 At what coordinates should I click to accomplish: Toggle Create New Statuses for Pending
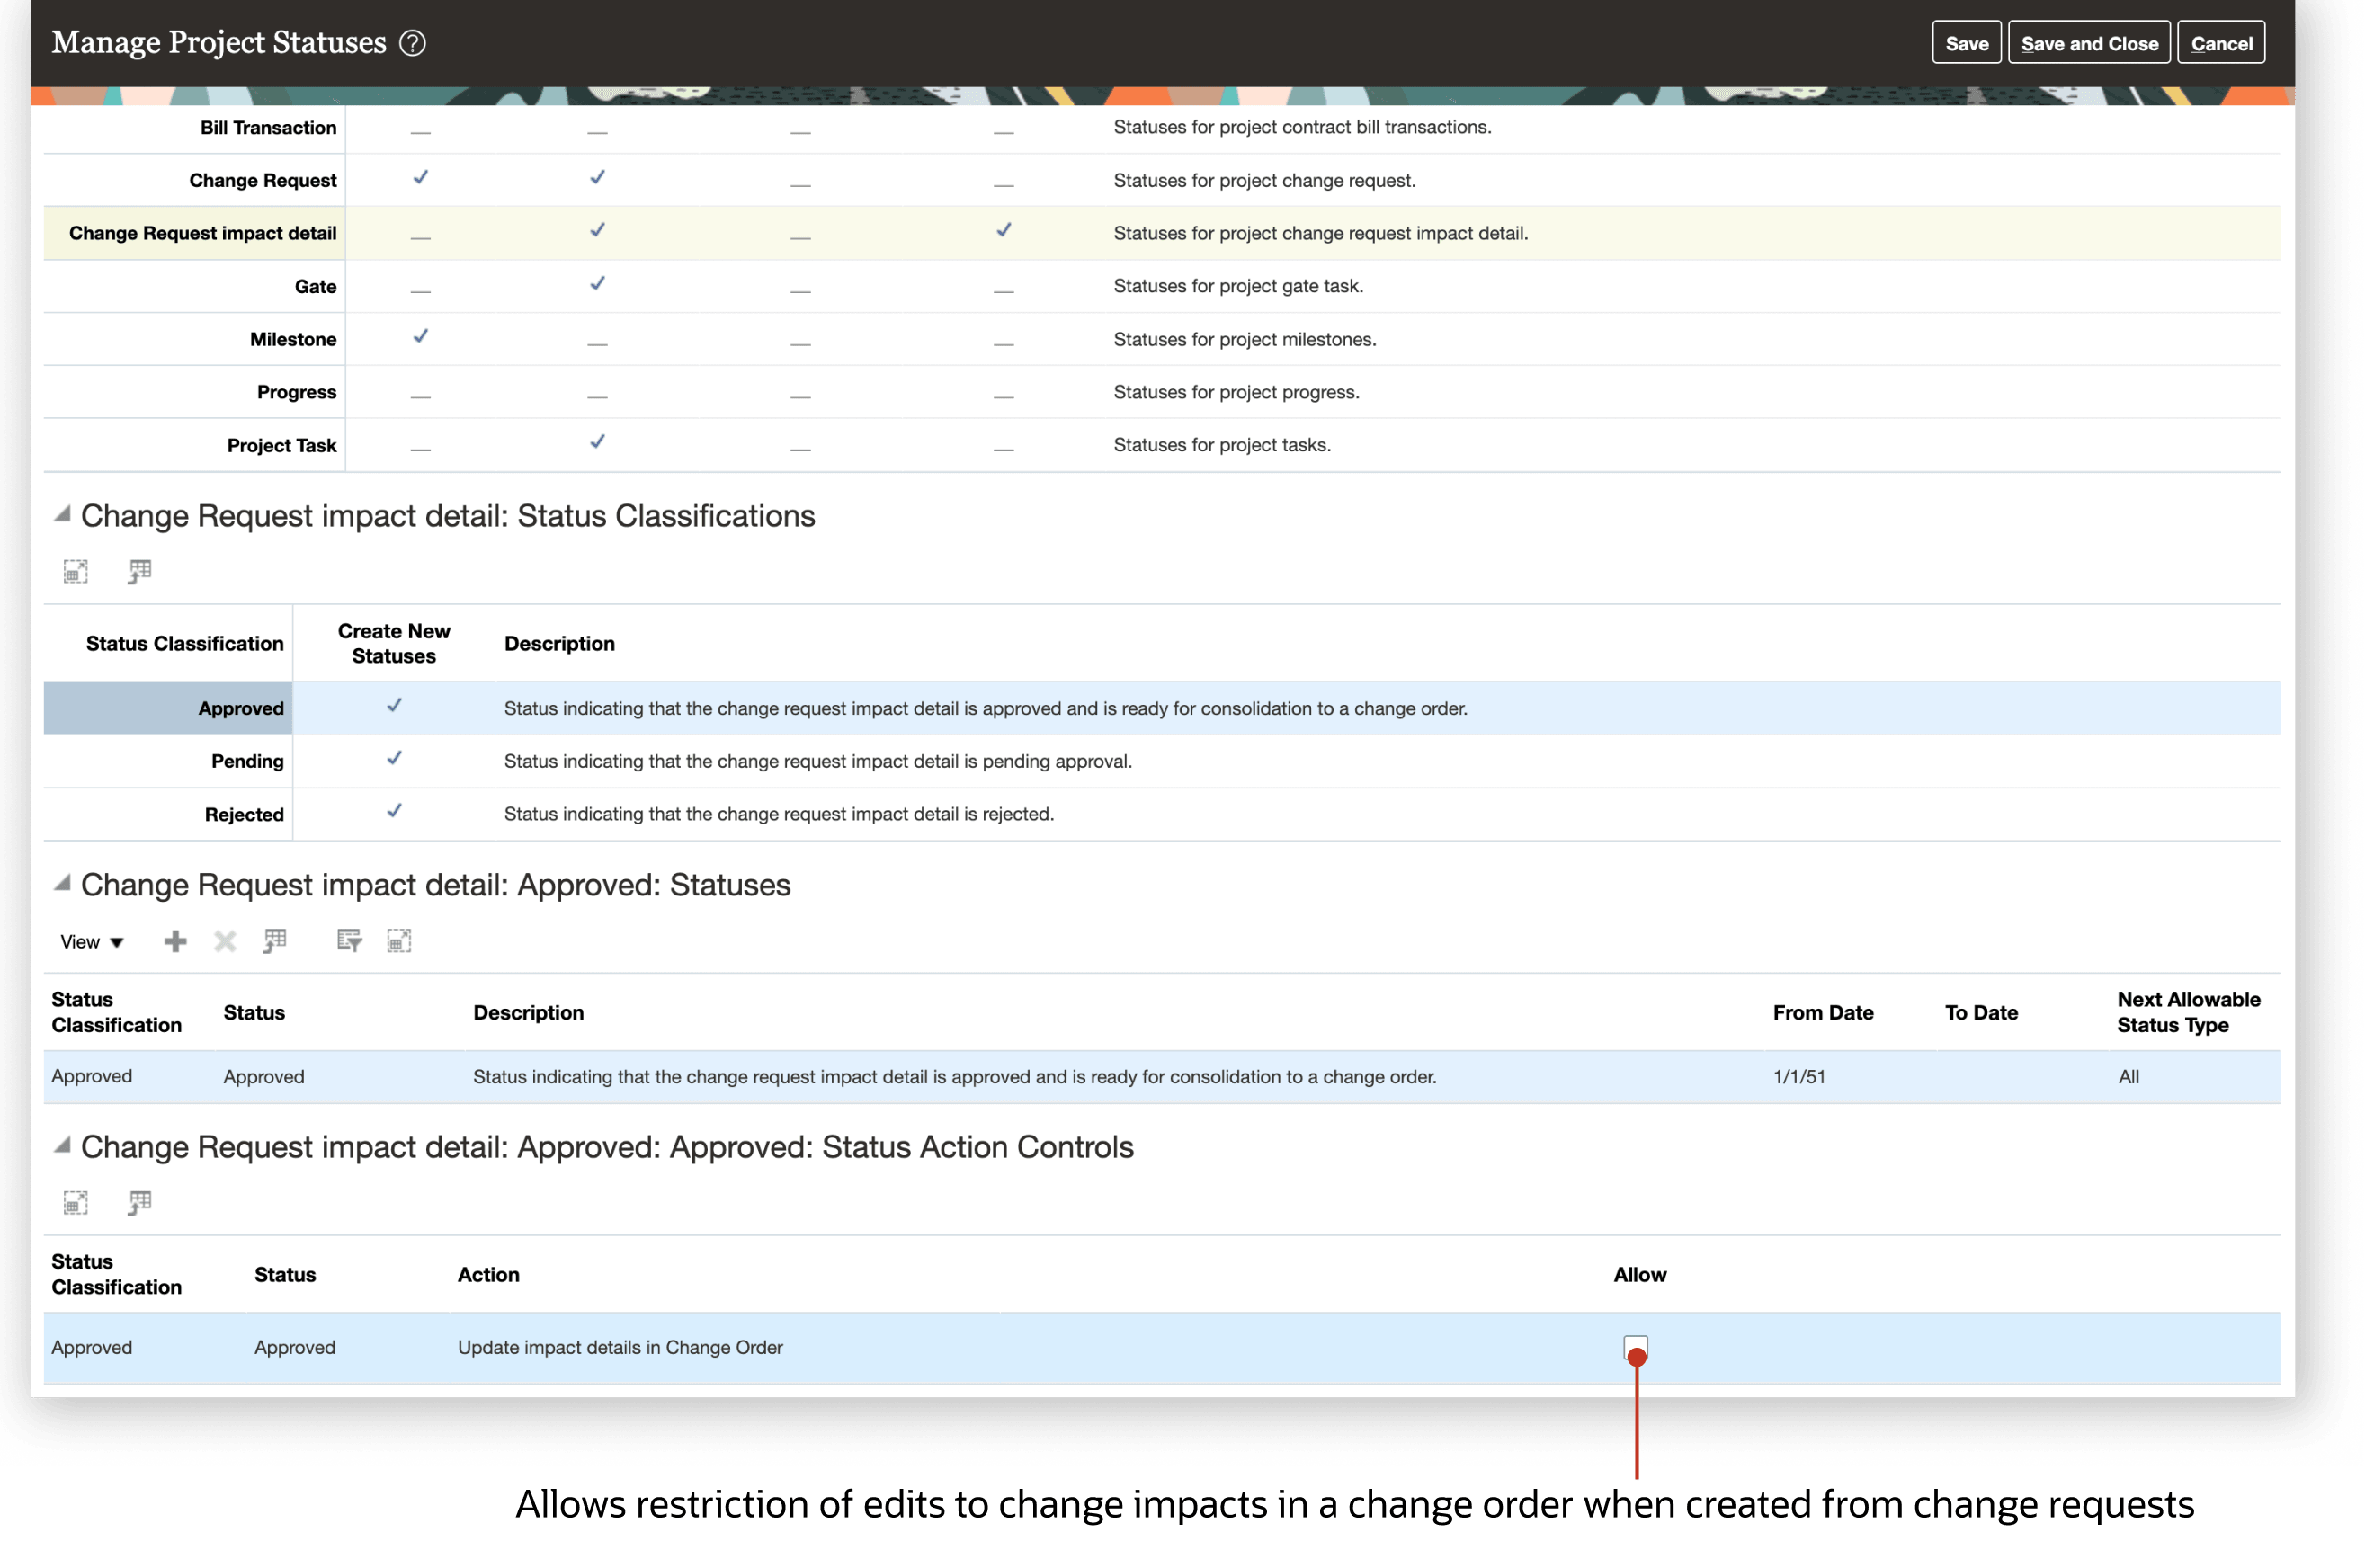[x=393, y=758]
